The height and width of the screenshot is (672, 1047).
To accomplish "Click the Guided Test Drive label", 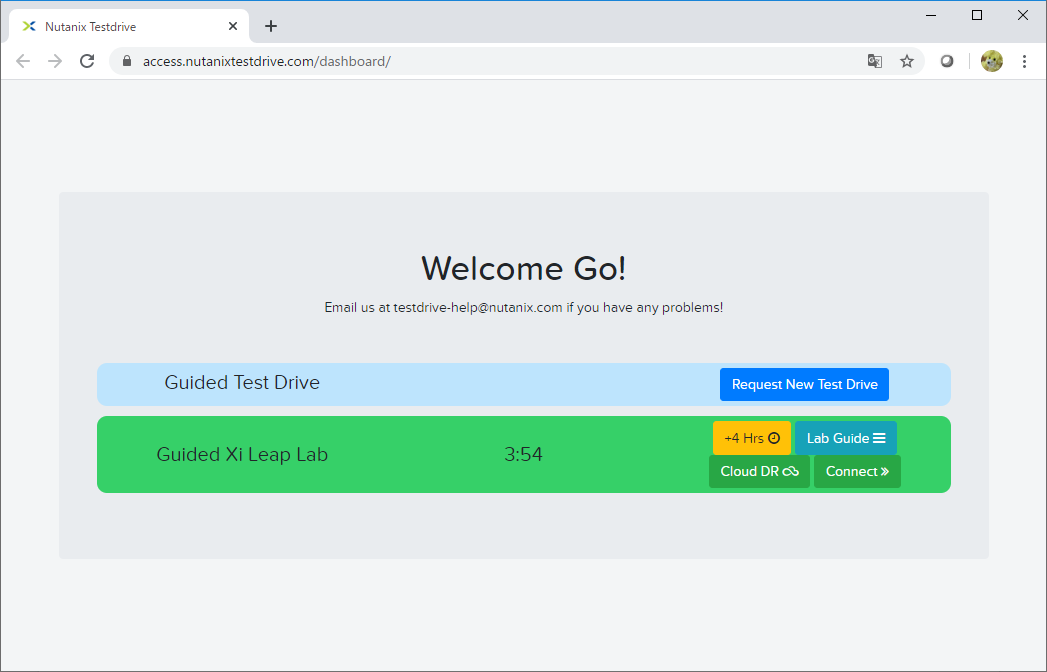I will click(242, 382).
